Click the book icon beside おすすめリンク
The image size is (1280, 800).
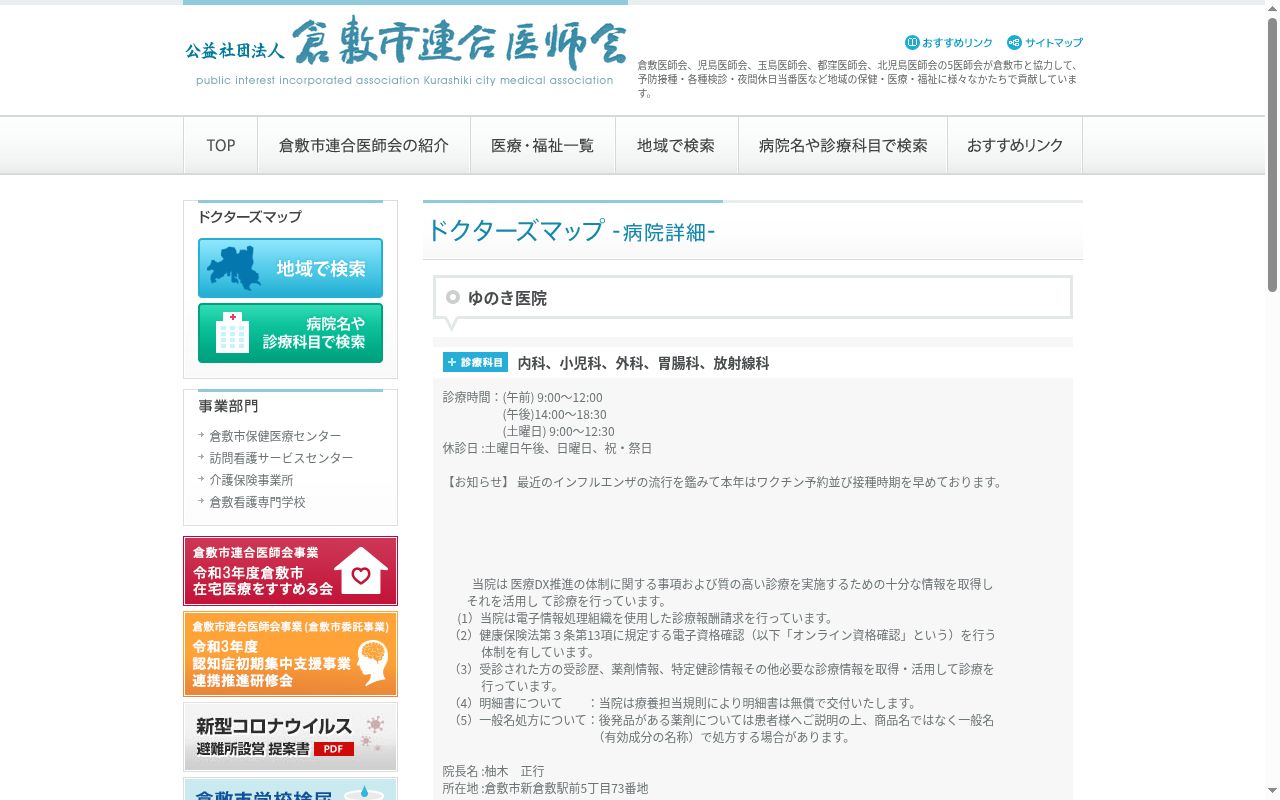(x=912, y=43)
